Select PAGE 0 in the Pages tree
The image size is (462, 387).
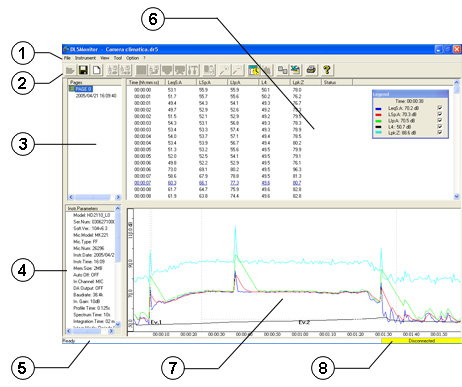(83, 89)
